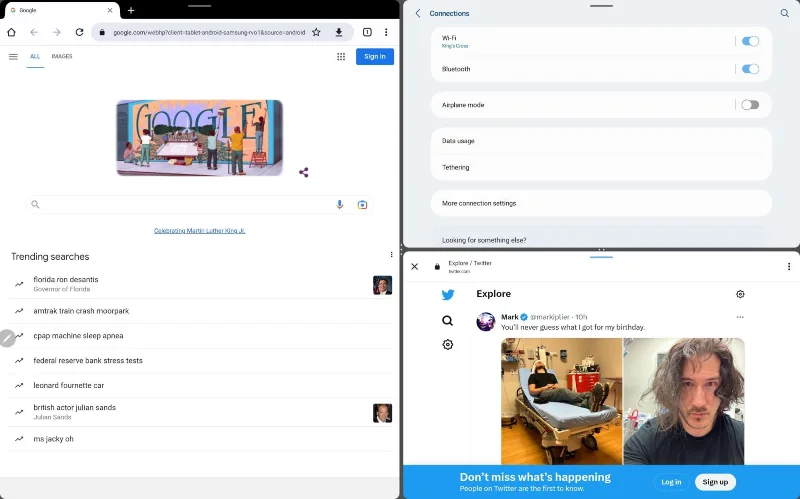Open Twitter window three-dot menu
Viewport: 800px width, 499px height.
click(x=789, y=266)
